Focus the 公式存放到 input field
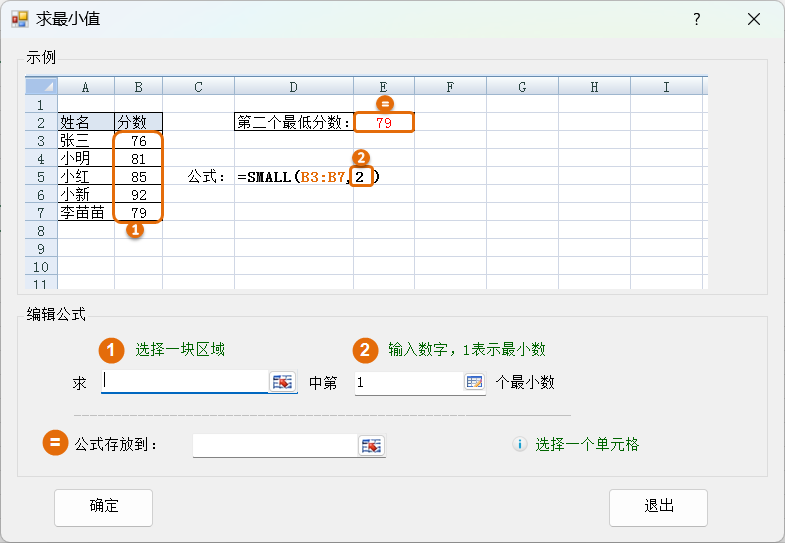785x543 pixels. pyautogui.click(x=274, y=445)
